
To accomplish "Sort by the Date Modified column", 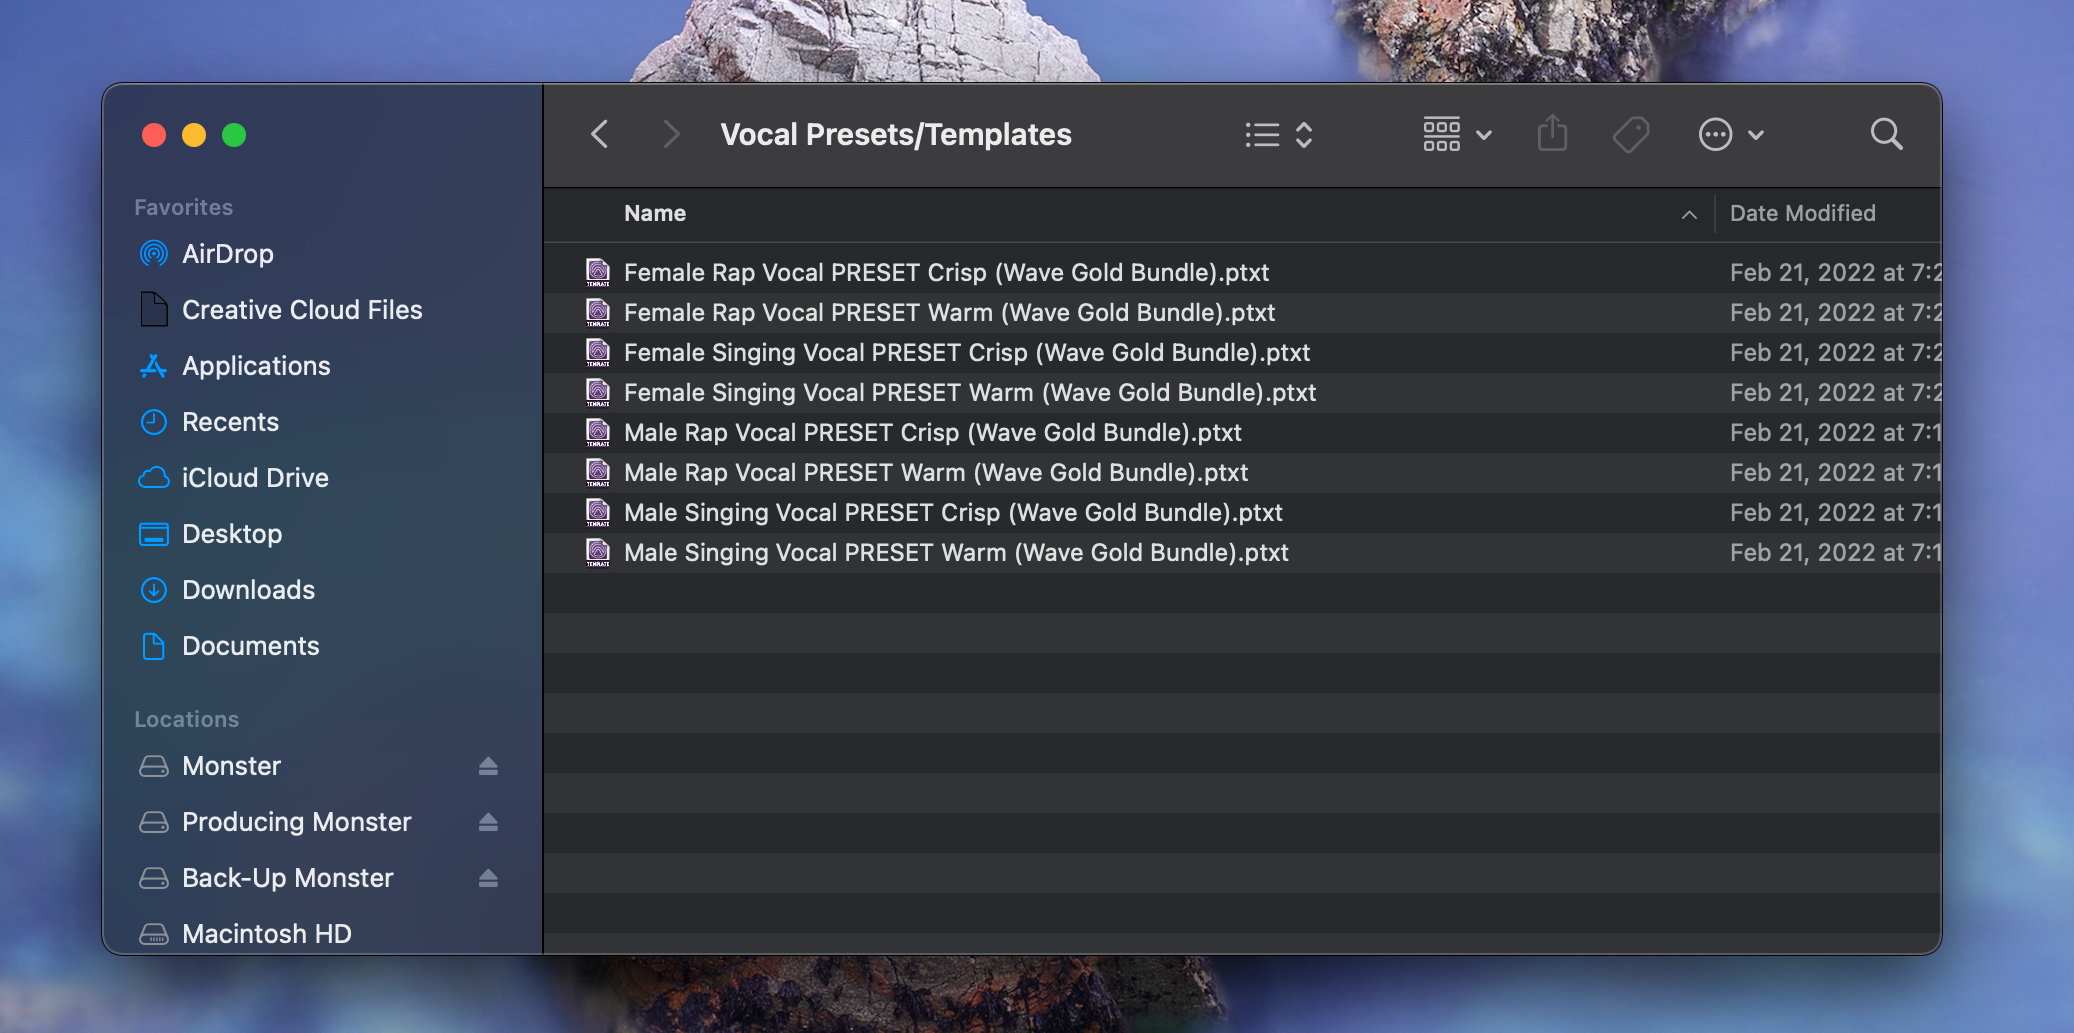I will [x=1802, y=214].
